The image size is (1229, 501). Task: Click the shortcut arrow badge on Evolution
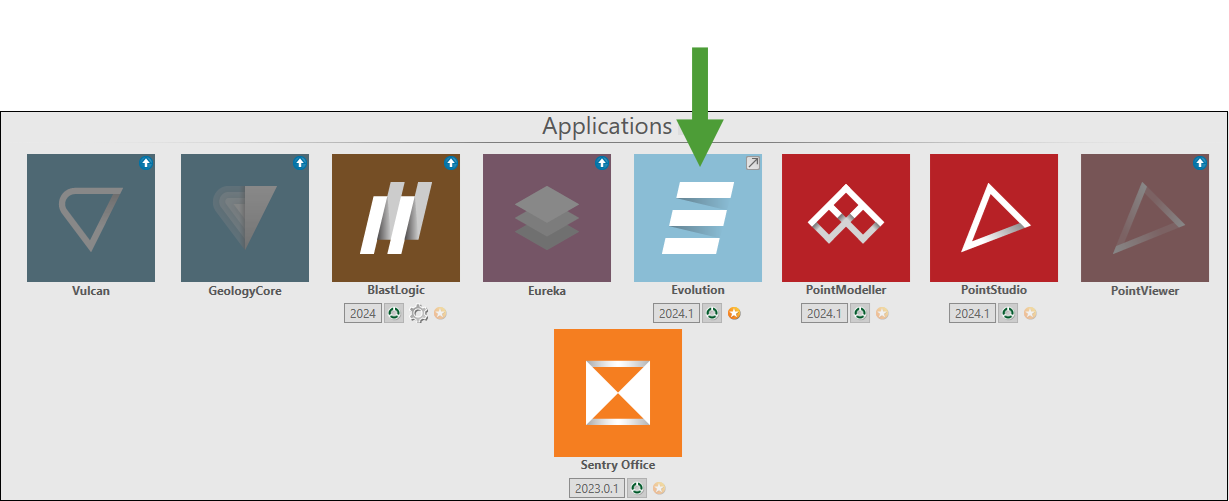[753, 162]
